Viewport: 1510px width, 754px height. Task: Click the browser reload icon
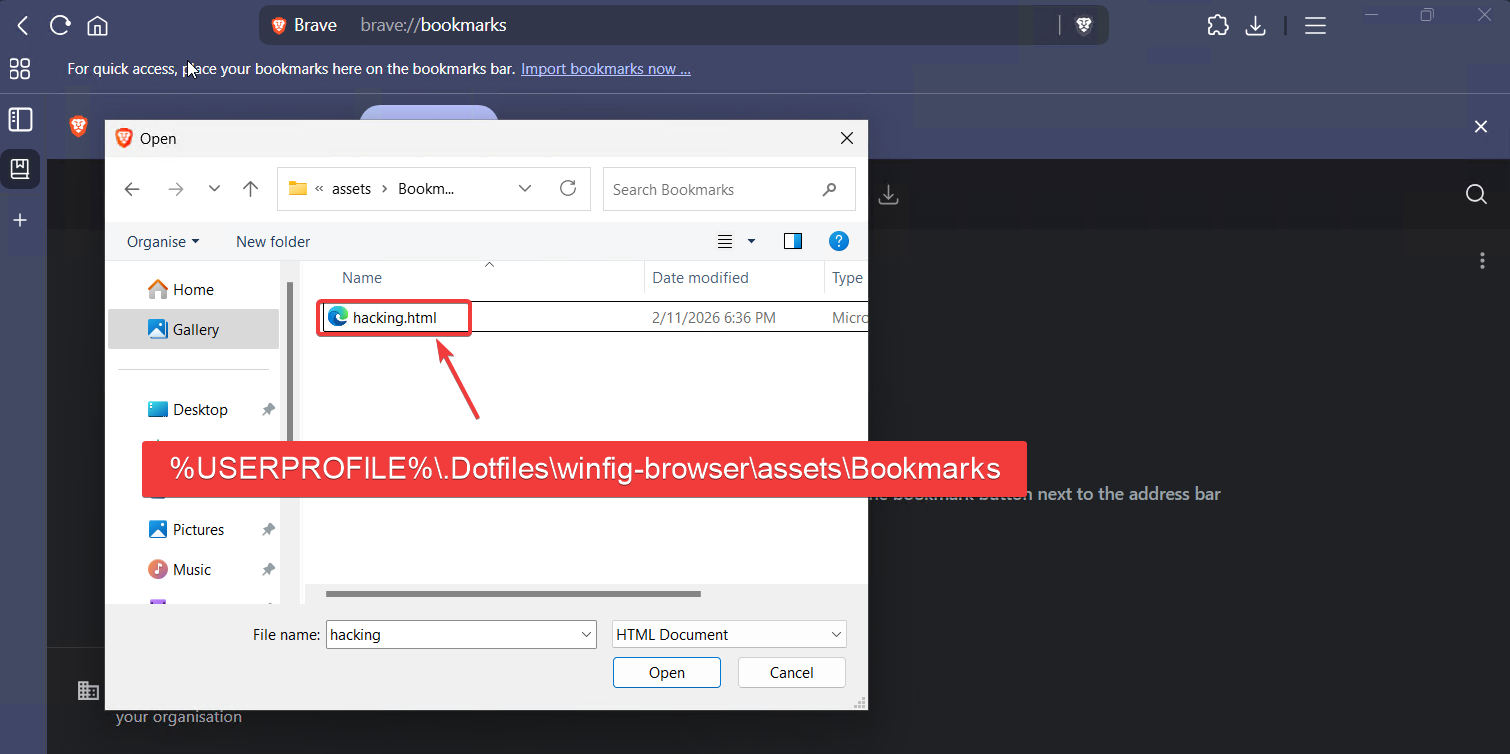click(60, 26)
